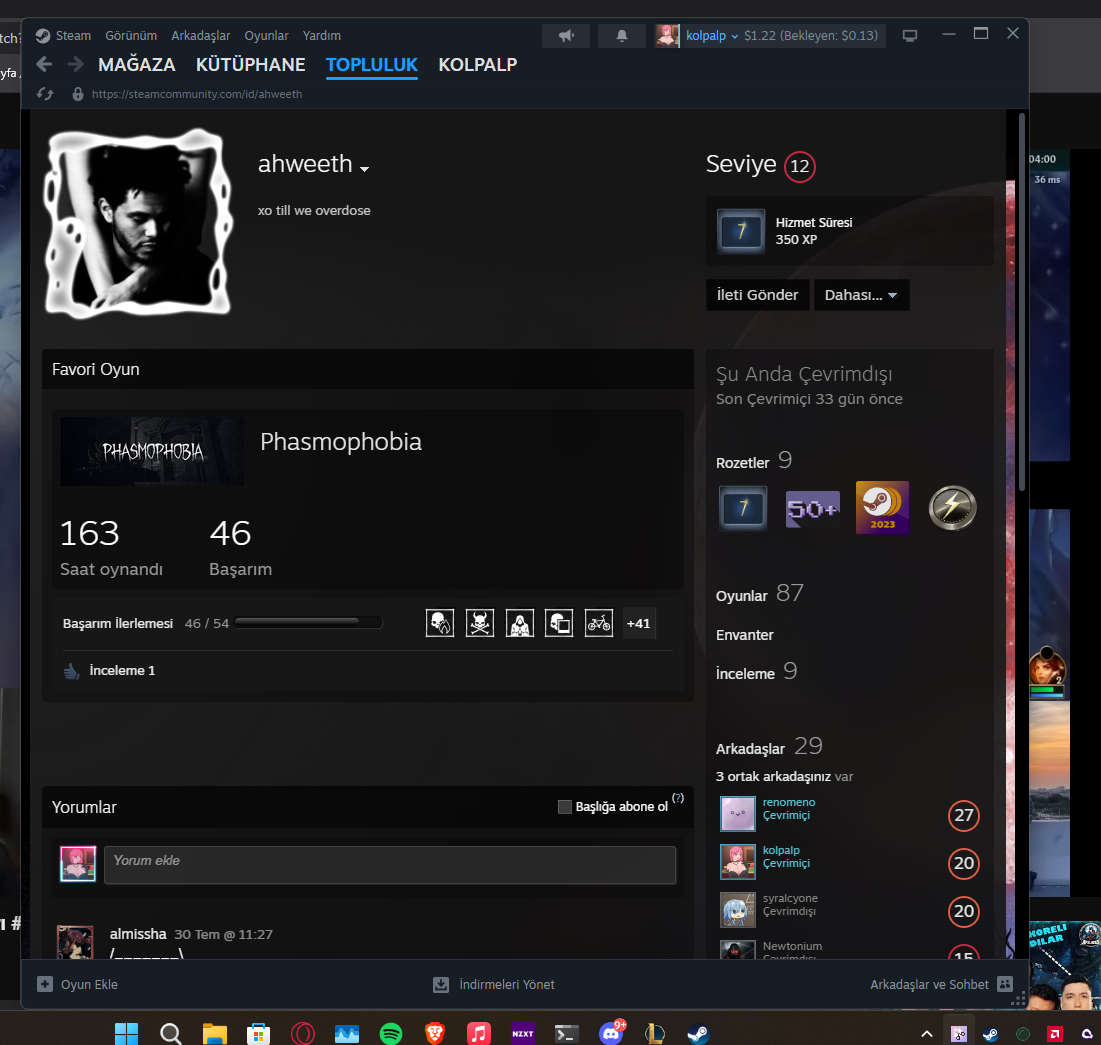Open Windows Start menu
Viewport: 1101px width, 1045px height.
[x=126, y=1033]
